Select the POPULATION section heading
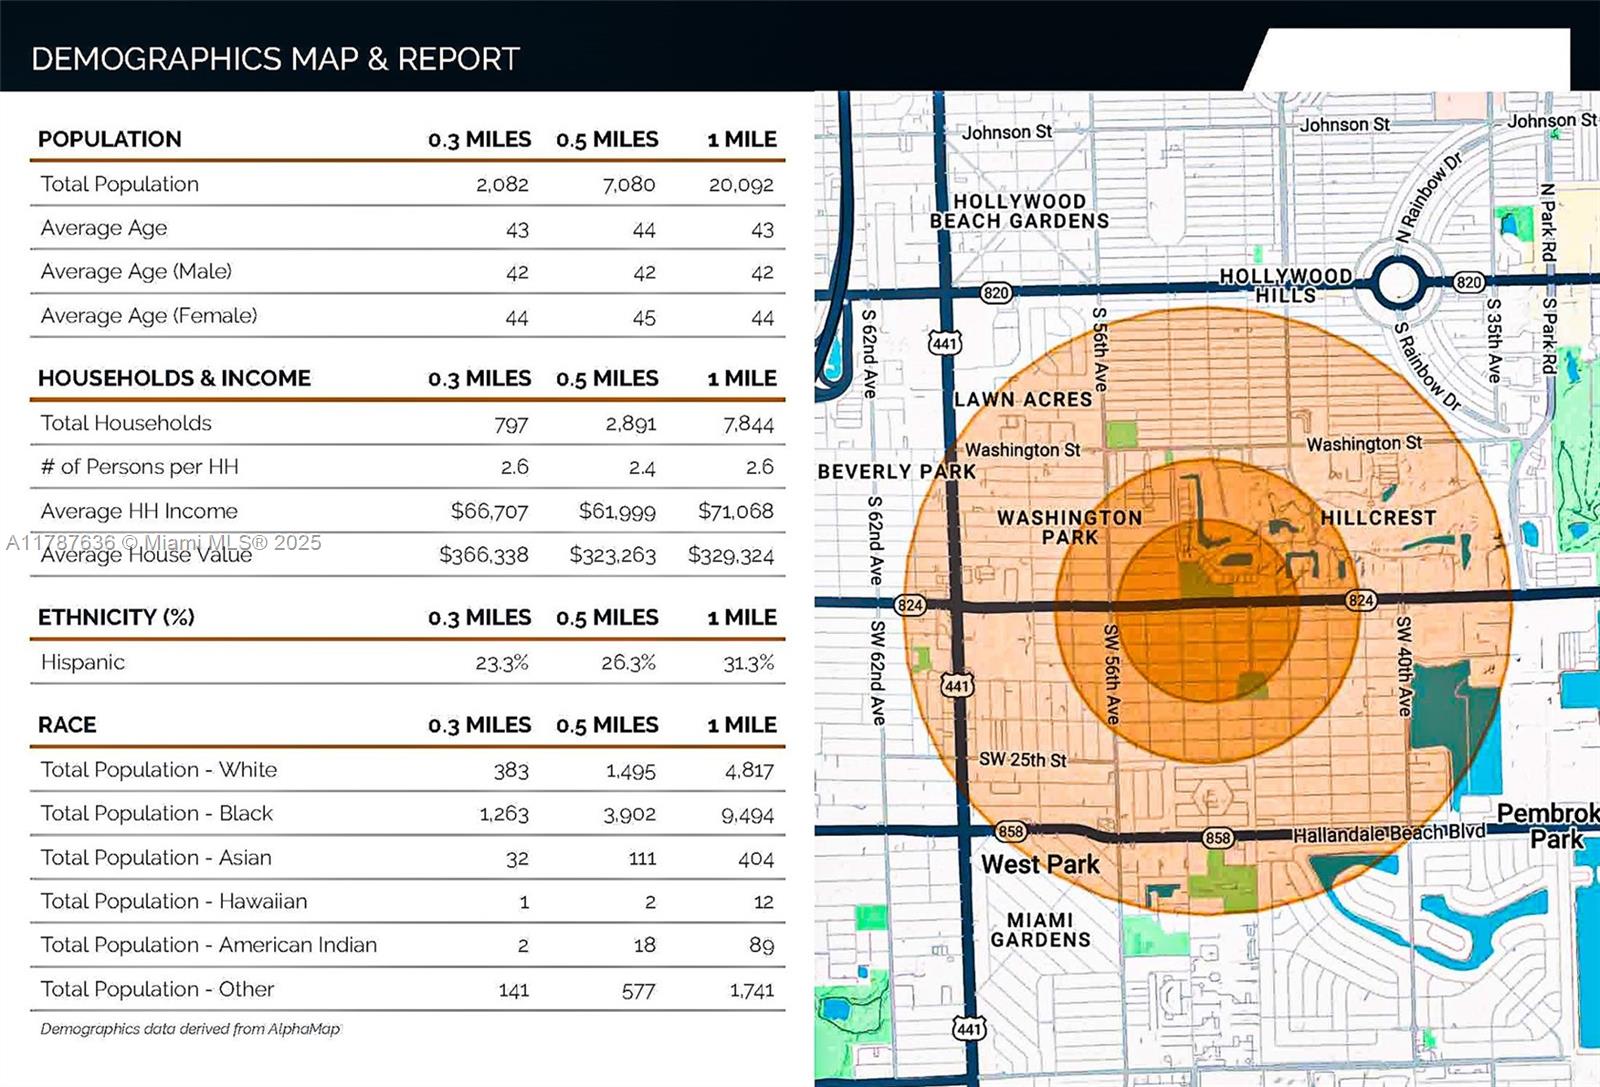1600x1087 pixels. [110, 139]
